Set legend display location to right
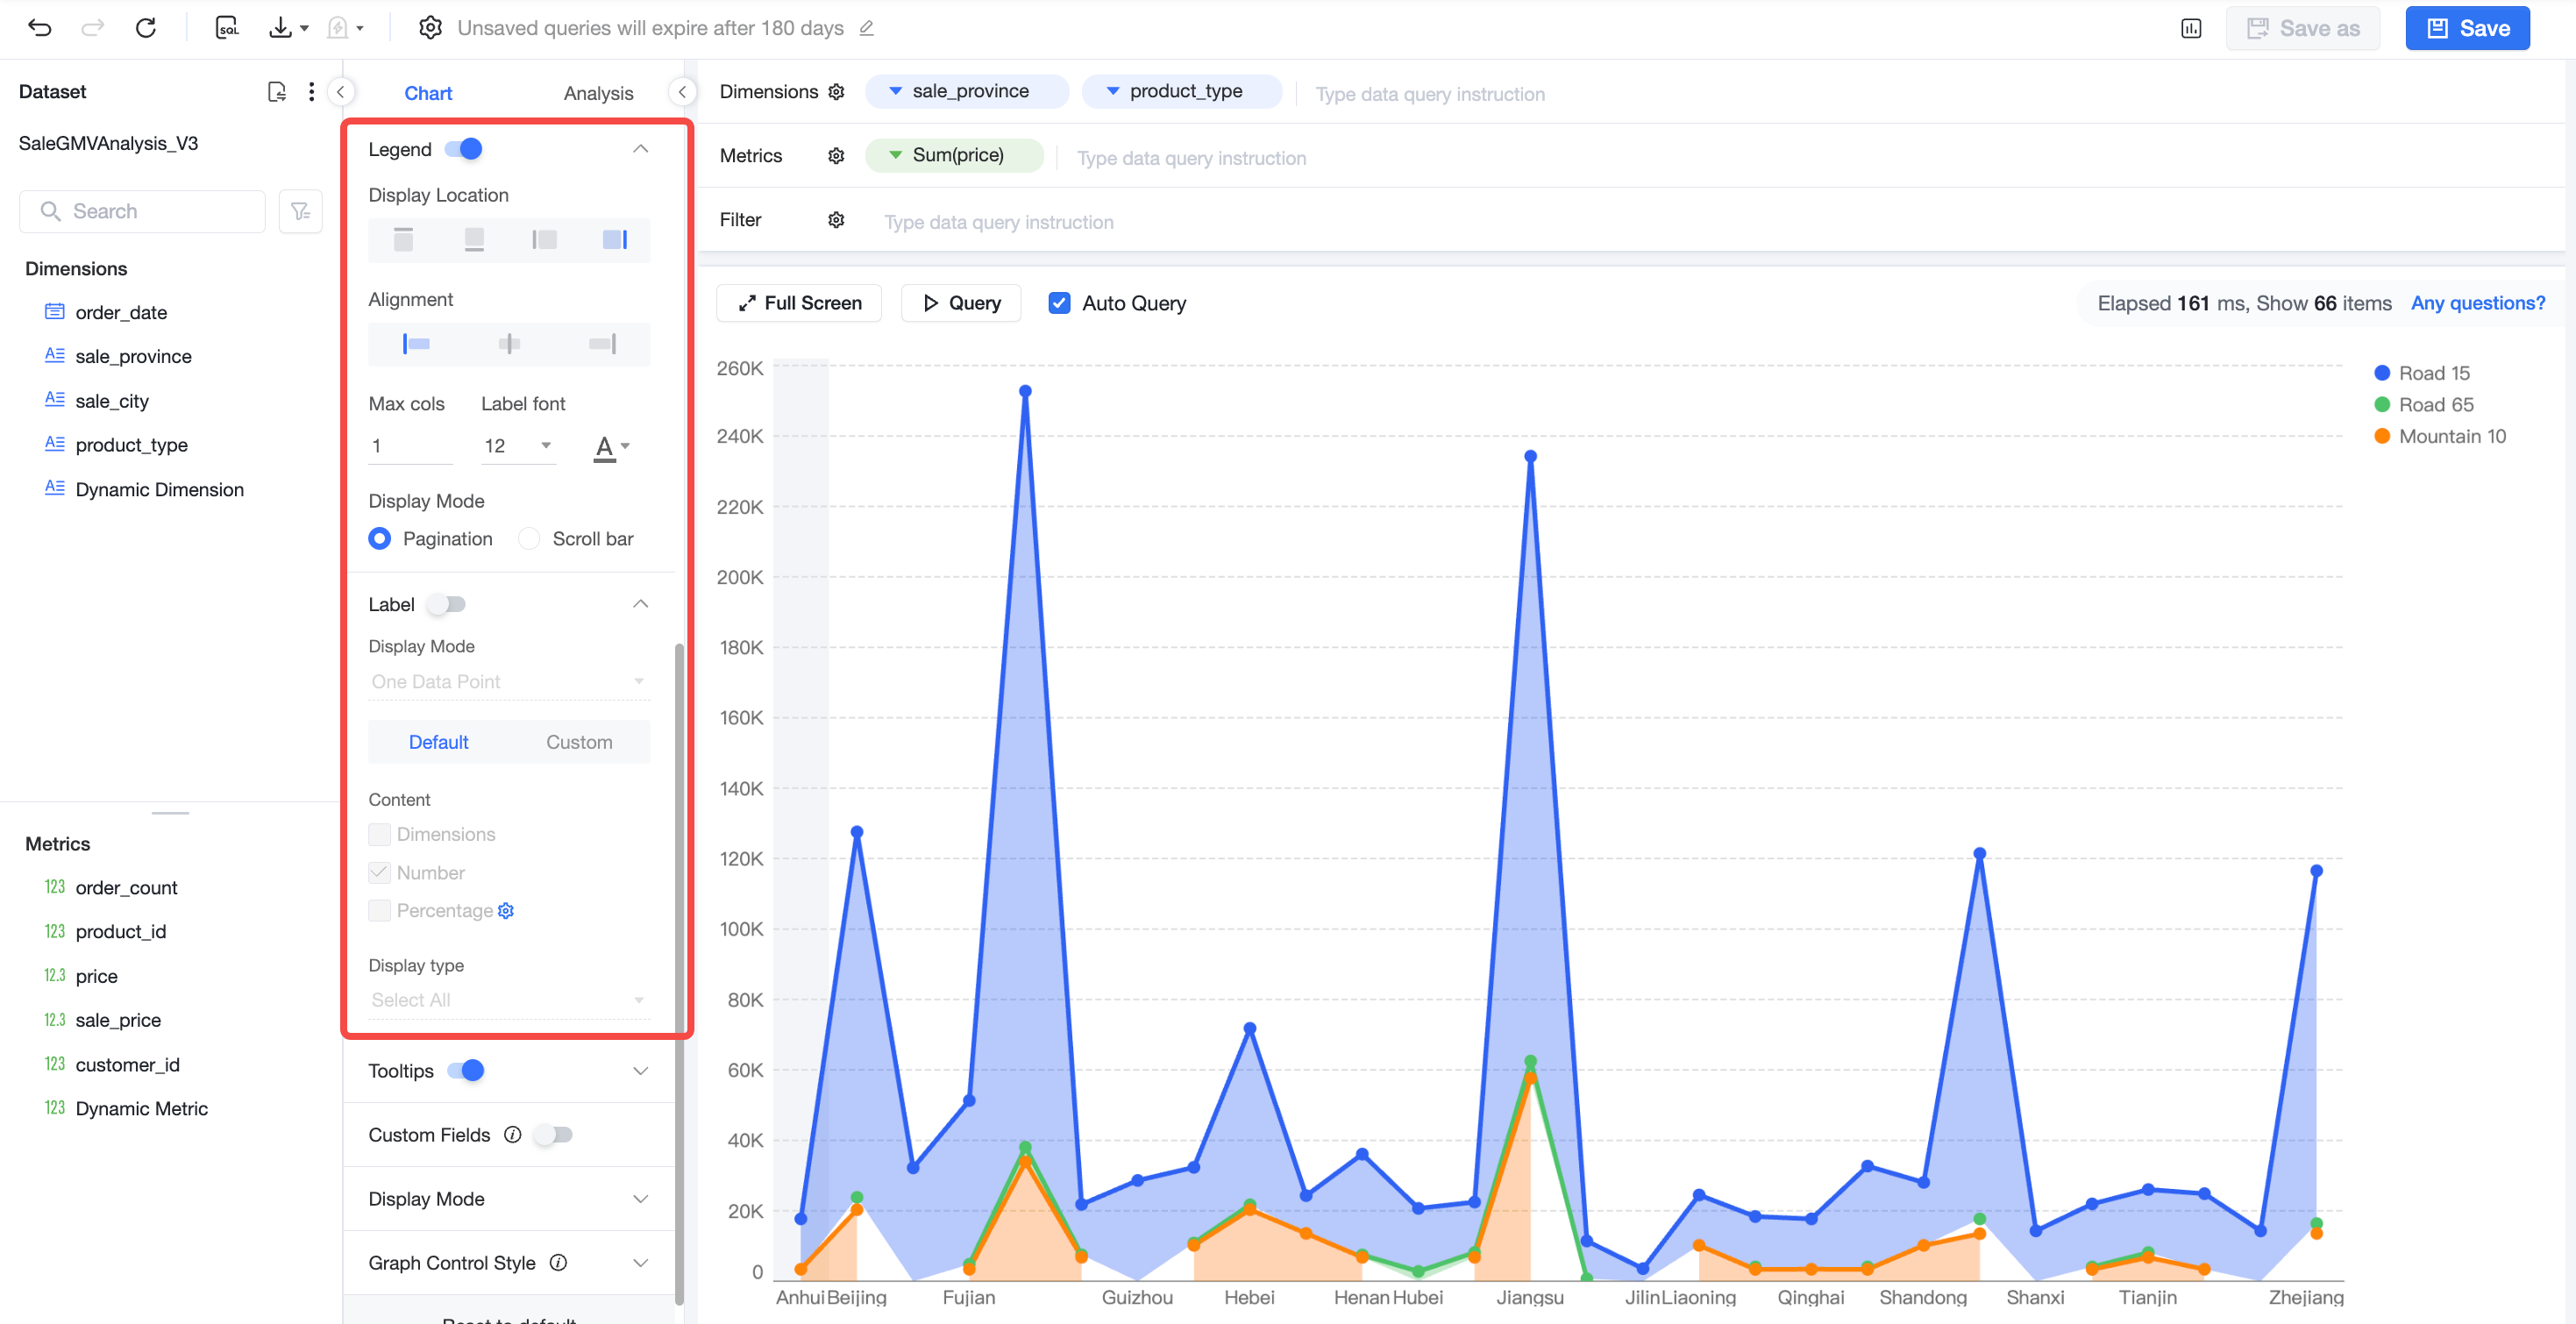Screen dimensions: 2576x1324 point(614,239)
